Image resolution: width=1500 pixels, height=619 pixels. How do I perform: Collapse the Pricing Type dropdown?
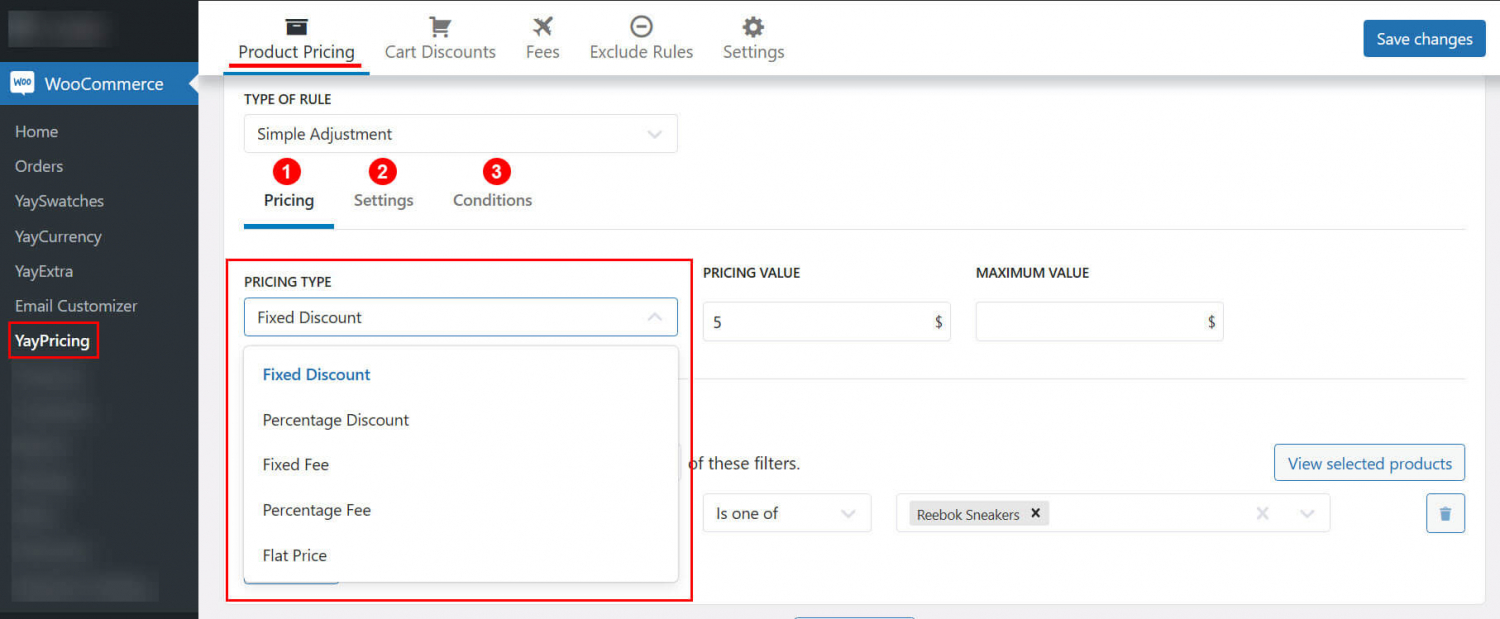tap(655, 317)
